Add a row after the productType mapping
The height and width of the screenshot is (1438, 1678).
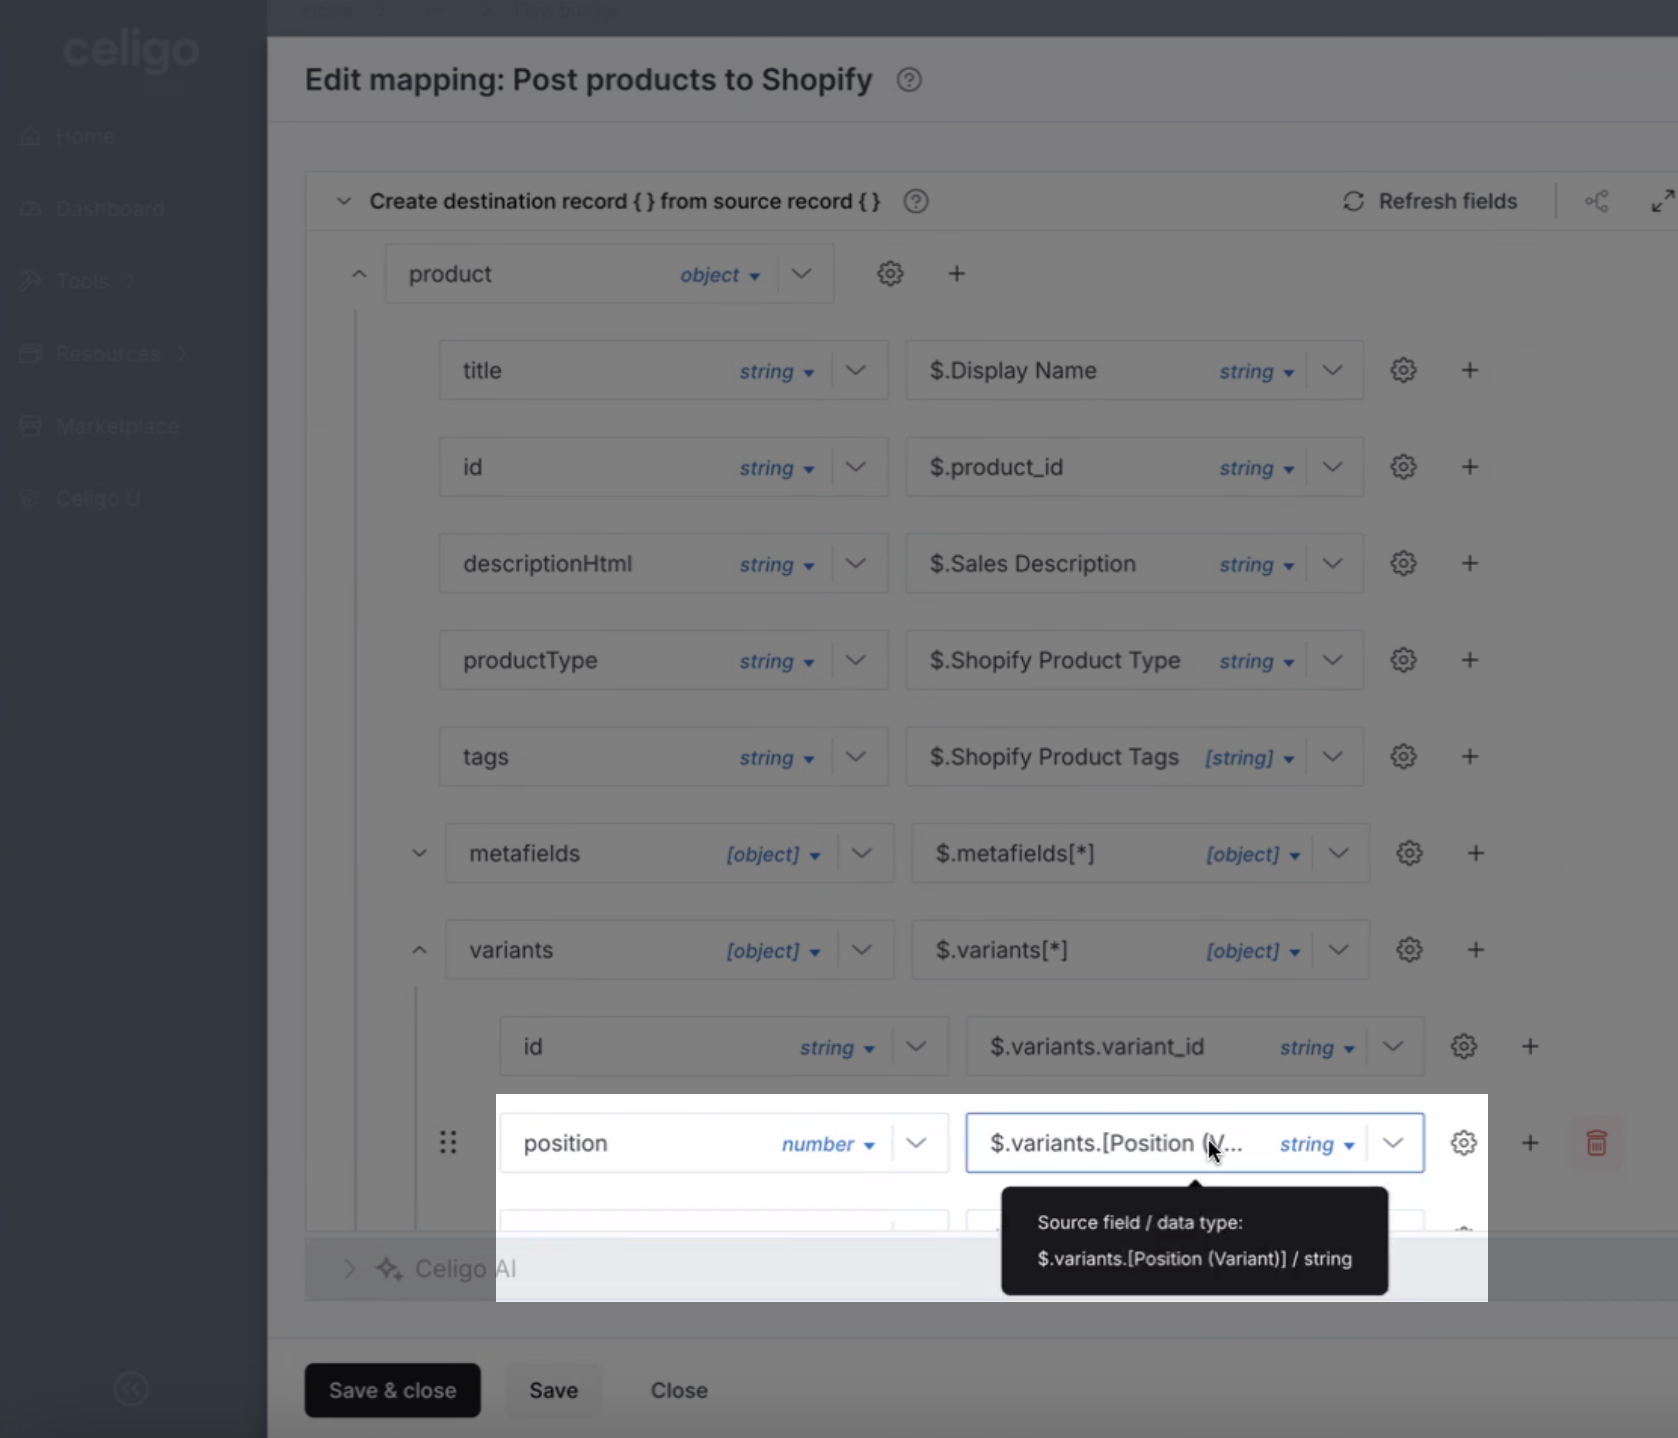(x=1470, y=660)
